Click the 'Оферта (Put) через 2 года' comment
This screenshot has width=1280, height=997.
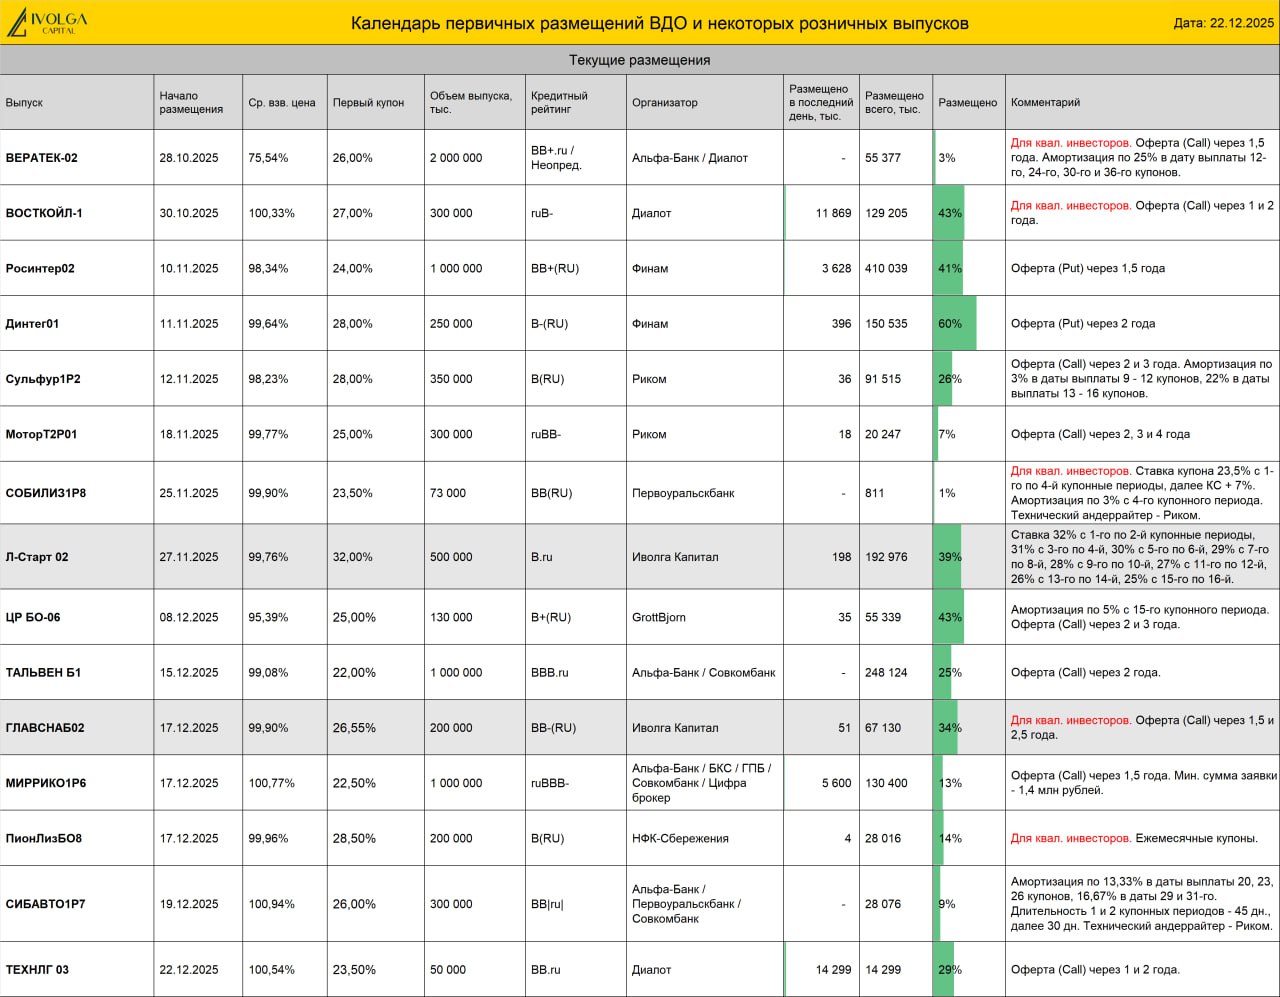(x=1083, y=324)
